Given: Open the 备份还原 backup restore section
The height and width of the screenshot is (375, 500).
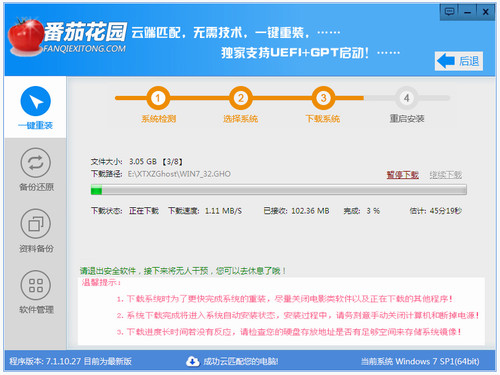Looking at the screenshot, I should (x=36, y=169).
